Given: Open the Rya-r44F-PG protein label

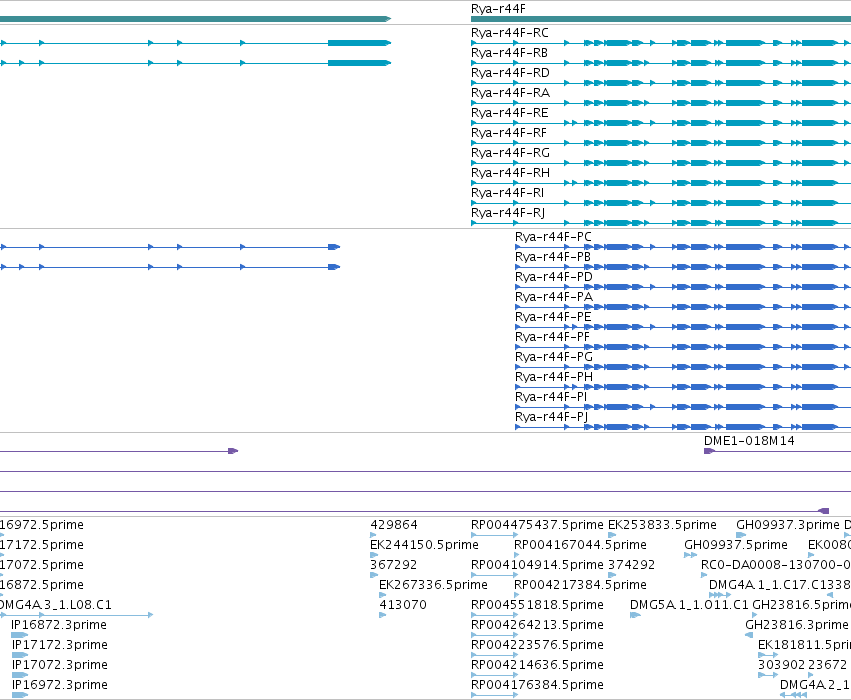Looking at the screenshot, I should [x=554, y=358].
